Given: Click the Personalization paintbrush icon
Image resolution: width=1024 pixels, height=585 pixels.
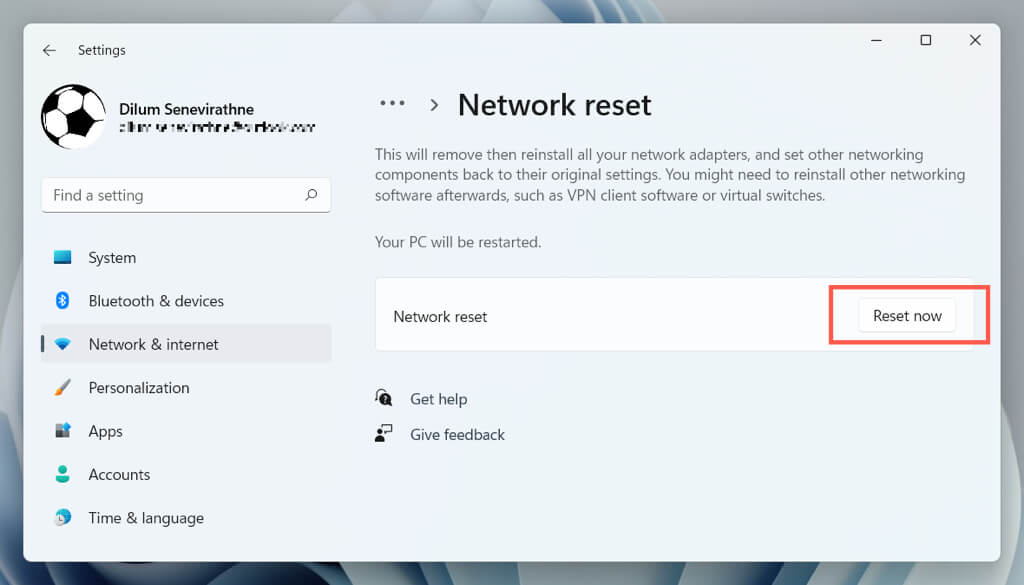Looking at the screenshot, I should click(x=63, y=387).
